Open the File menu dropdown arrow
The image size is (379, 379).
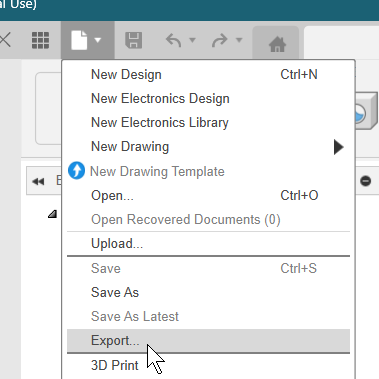pyautogui.click(x=98, y=40)
